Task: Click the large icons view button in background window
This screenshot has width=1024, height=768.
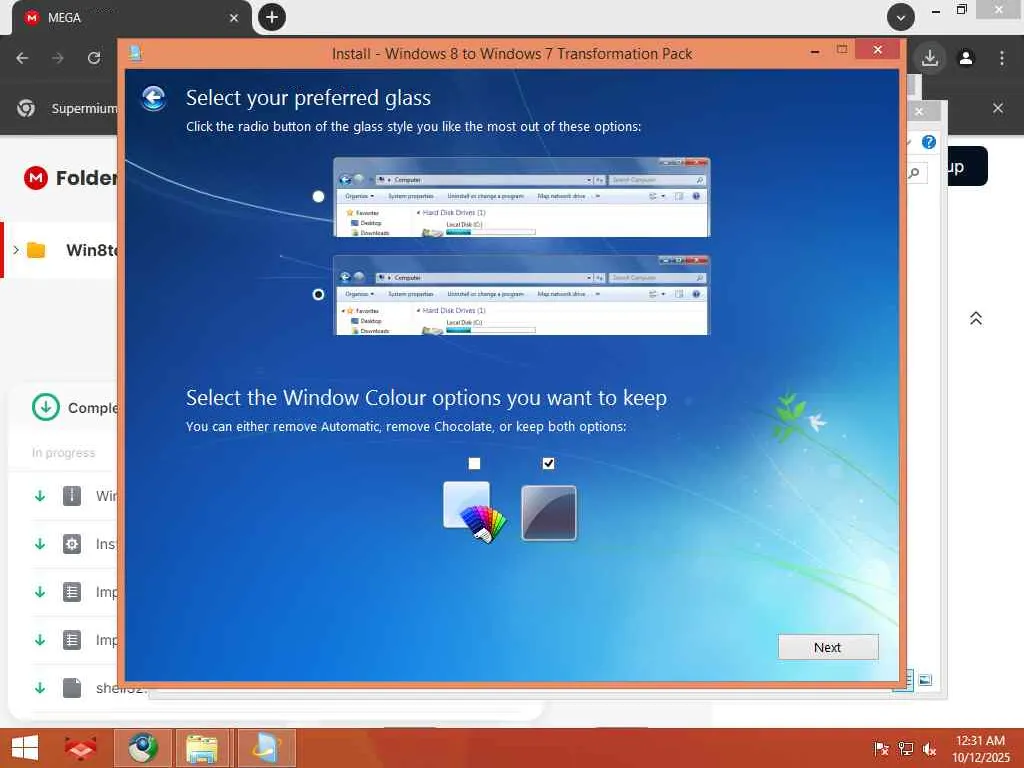Action: click(925, 680)
